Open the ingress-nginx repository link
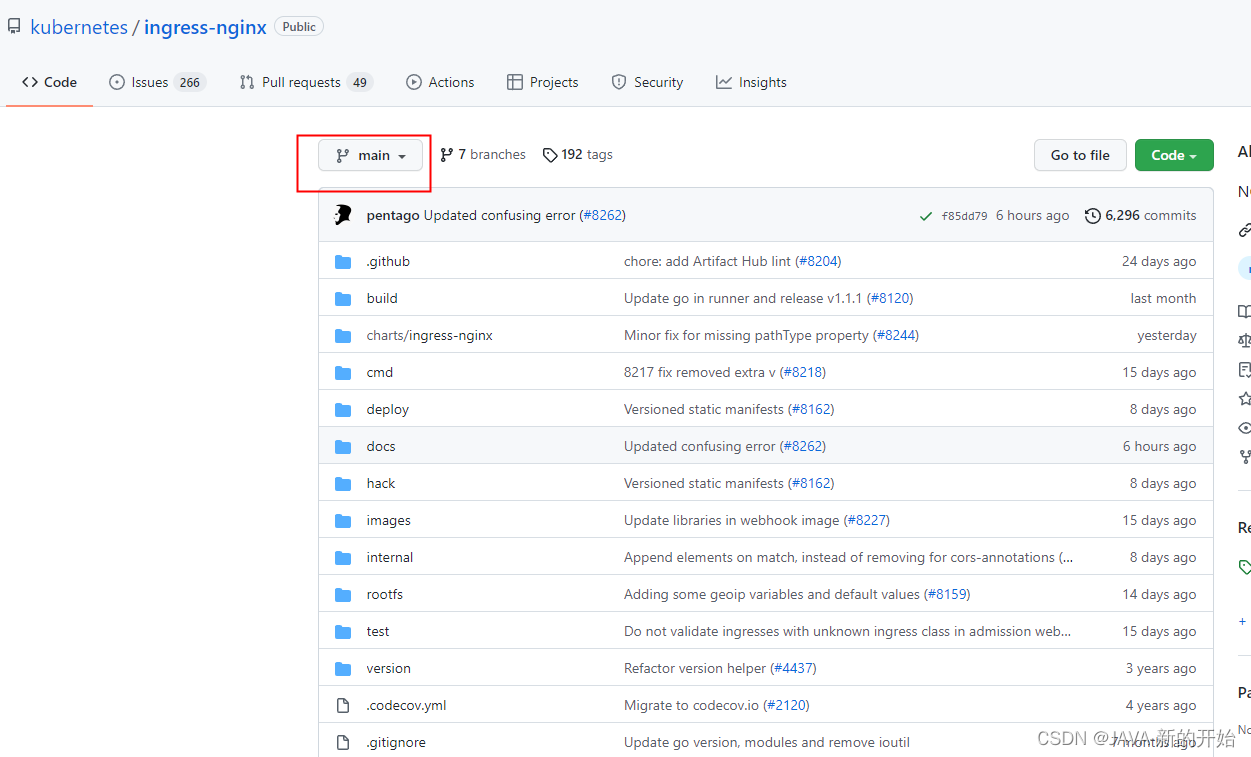The width and height of the screenshot is (1251, 757). coord(205,27)
